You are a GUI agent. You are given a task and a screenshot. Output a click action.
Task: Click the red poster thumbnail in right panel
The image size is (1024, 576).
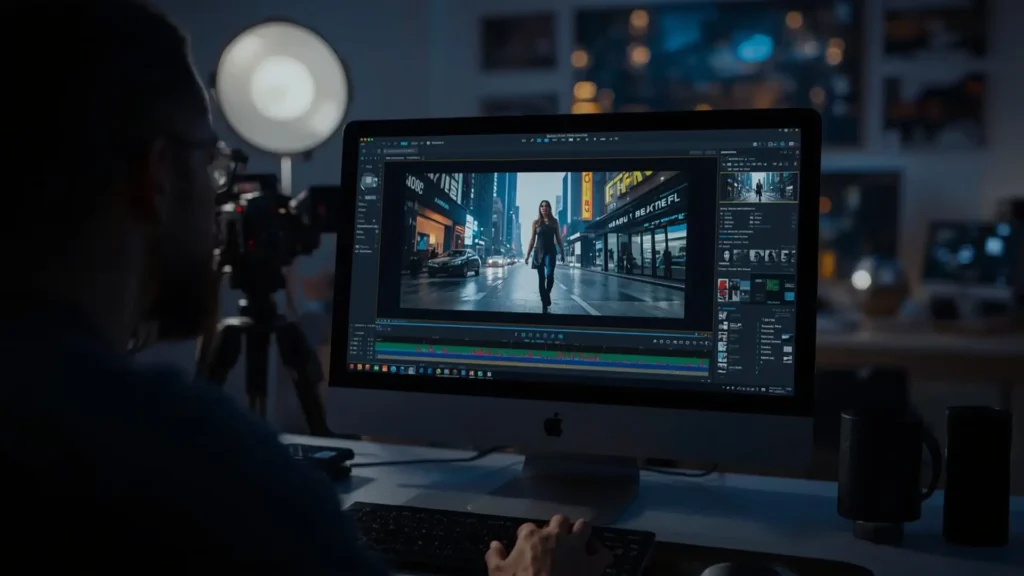click(724, 290)
